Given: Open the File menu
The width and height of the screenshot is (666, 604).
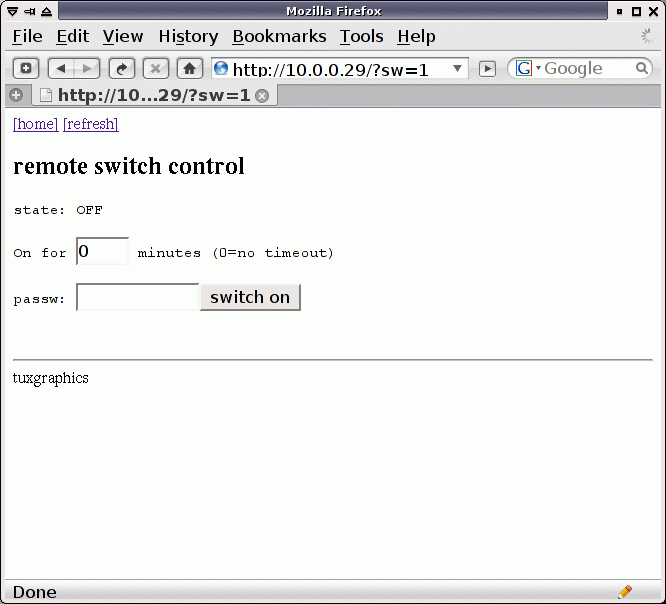Looking at the screenshot, I should click(28, 37).
